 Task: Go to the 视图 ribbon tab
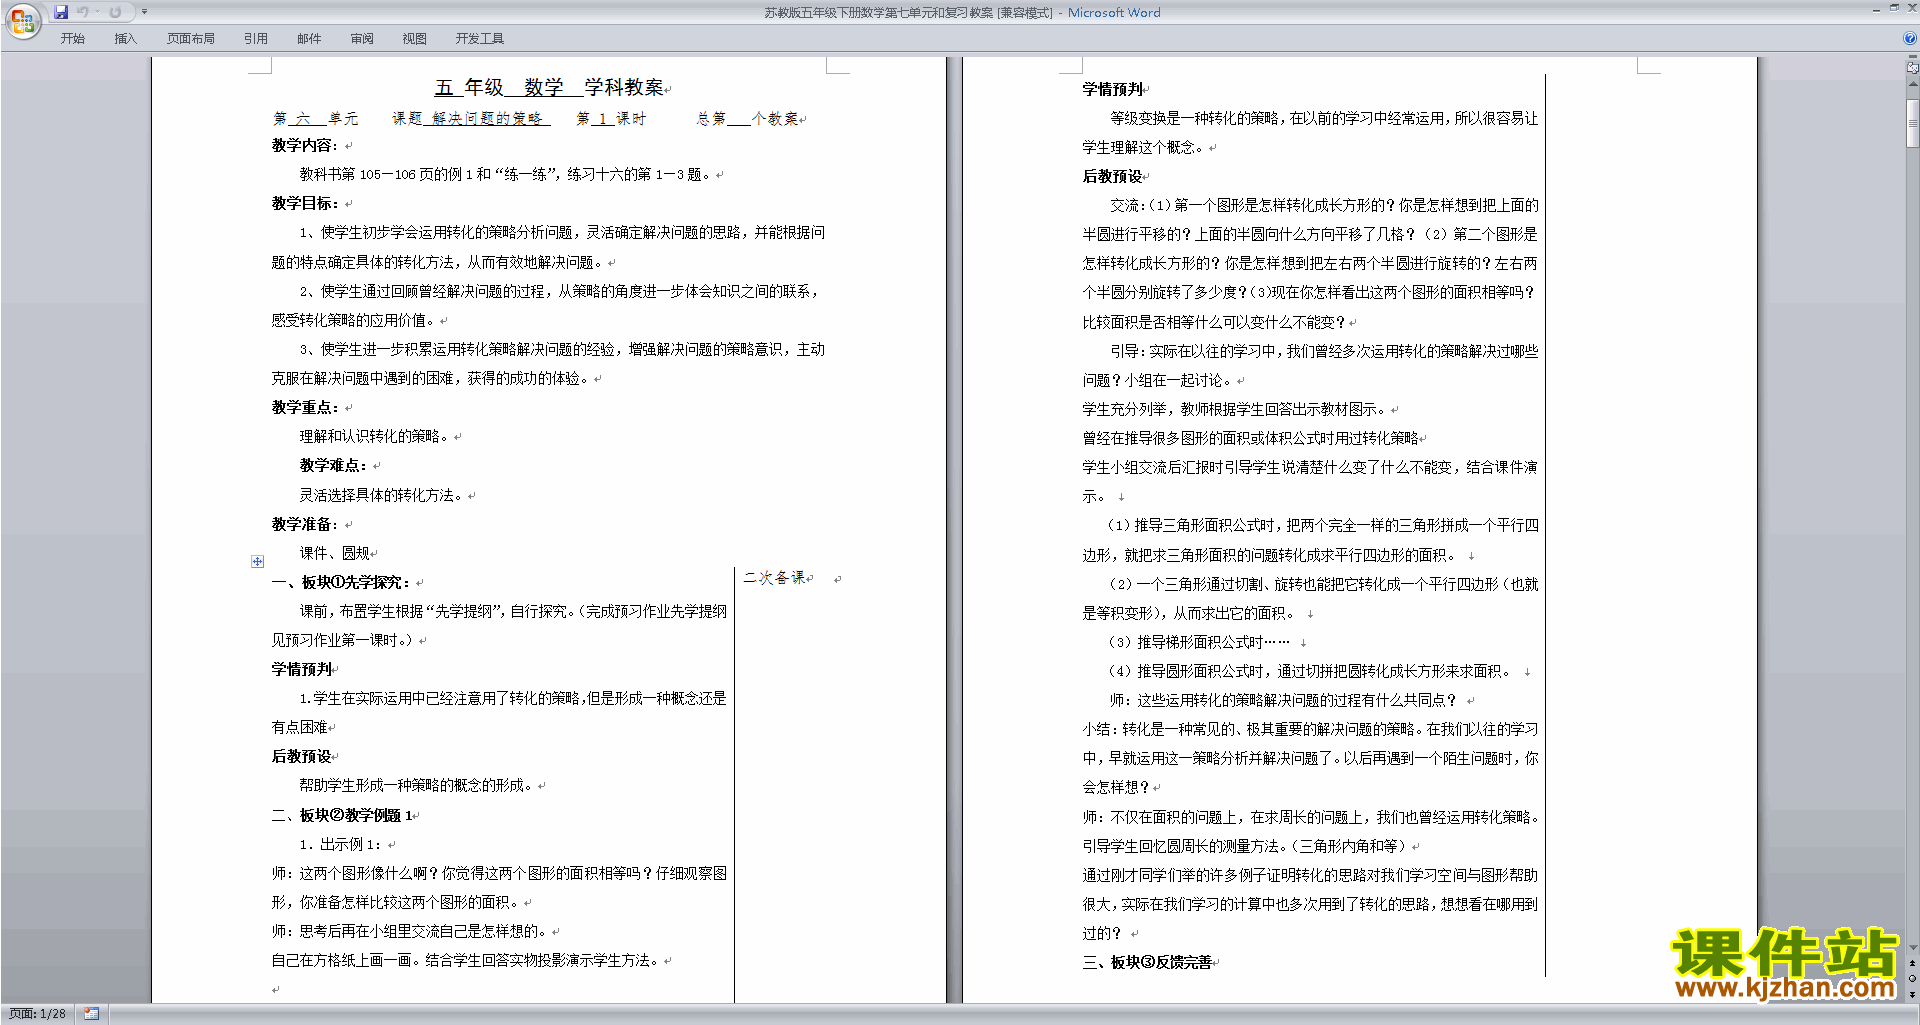[414, 38]
